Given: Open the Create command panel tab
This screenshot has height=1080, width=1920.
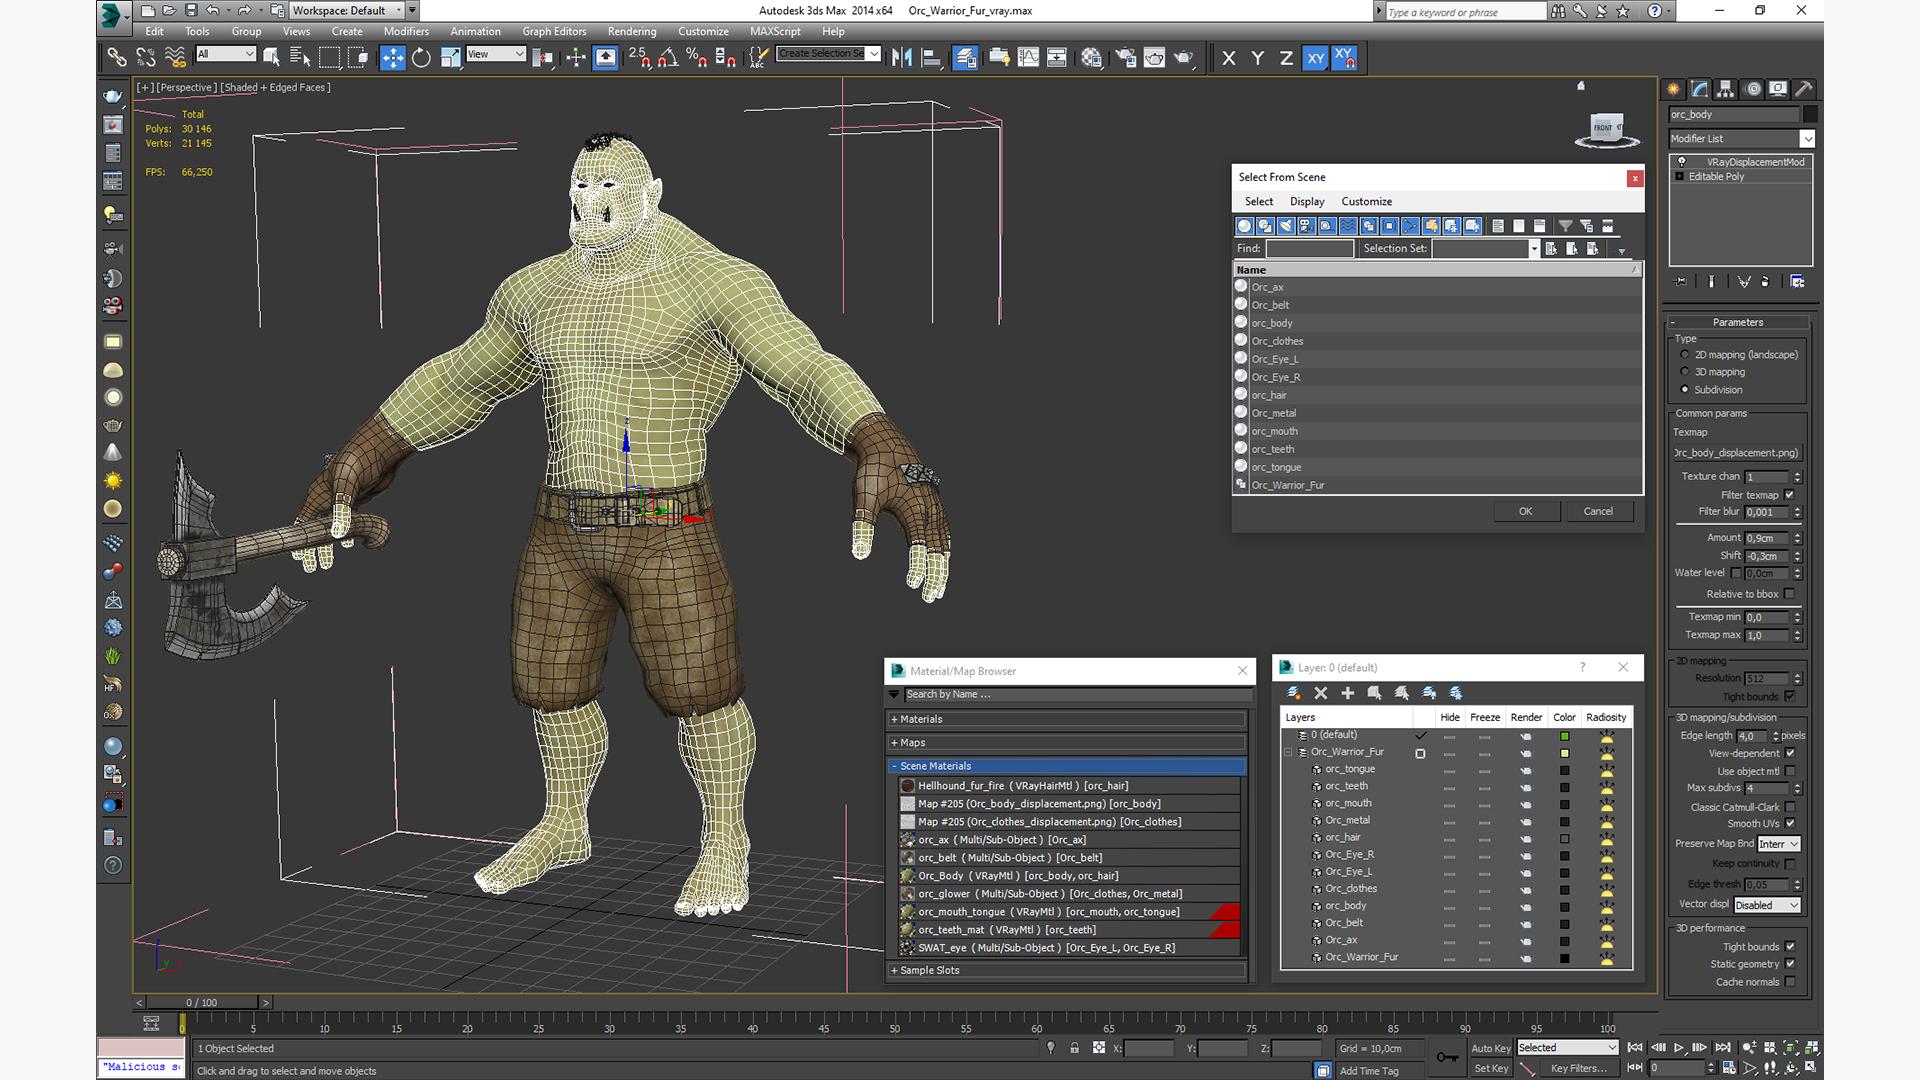Looking at the screenshot, I should point(1673,89).
